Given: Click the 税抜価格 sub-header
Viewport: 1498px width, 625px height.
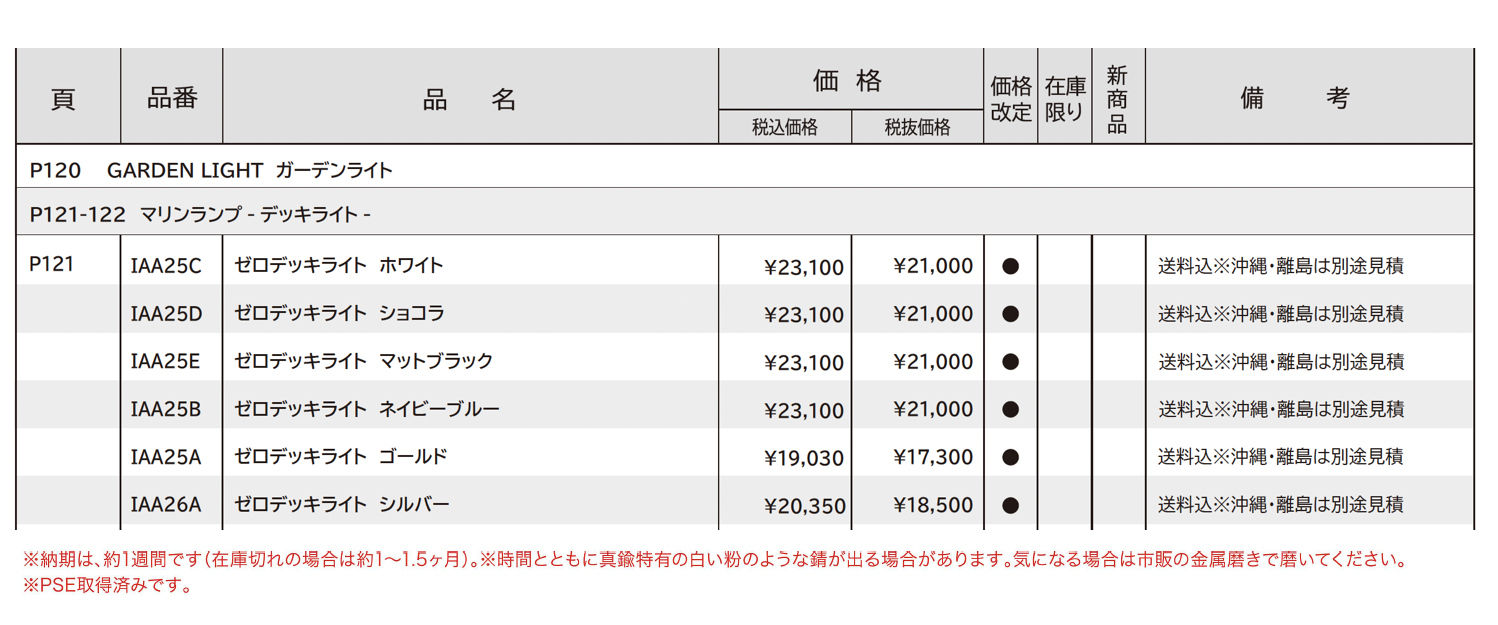Looking at the screenshot, I should tap(917, 127).
